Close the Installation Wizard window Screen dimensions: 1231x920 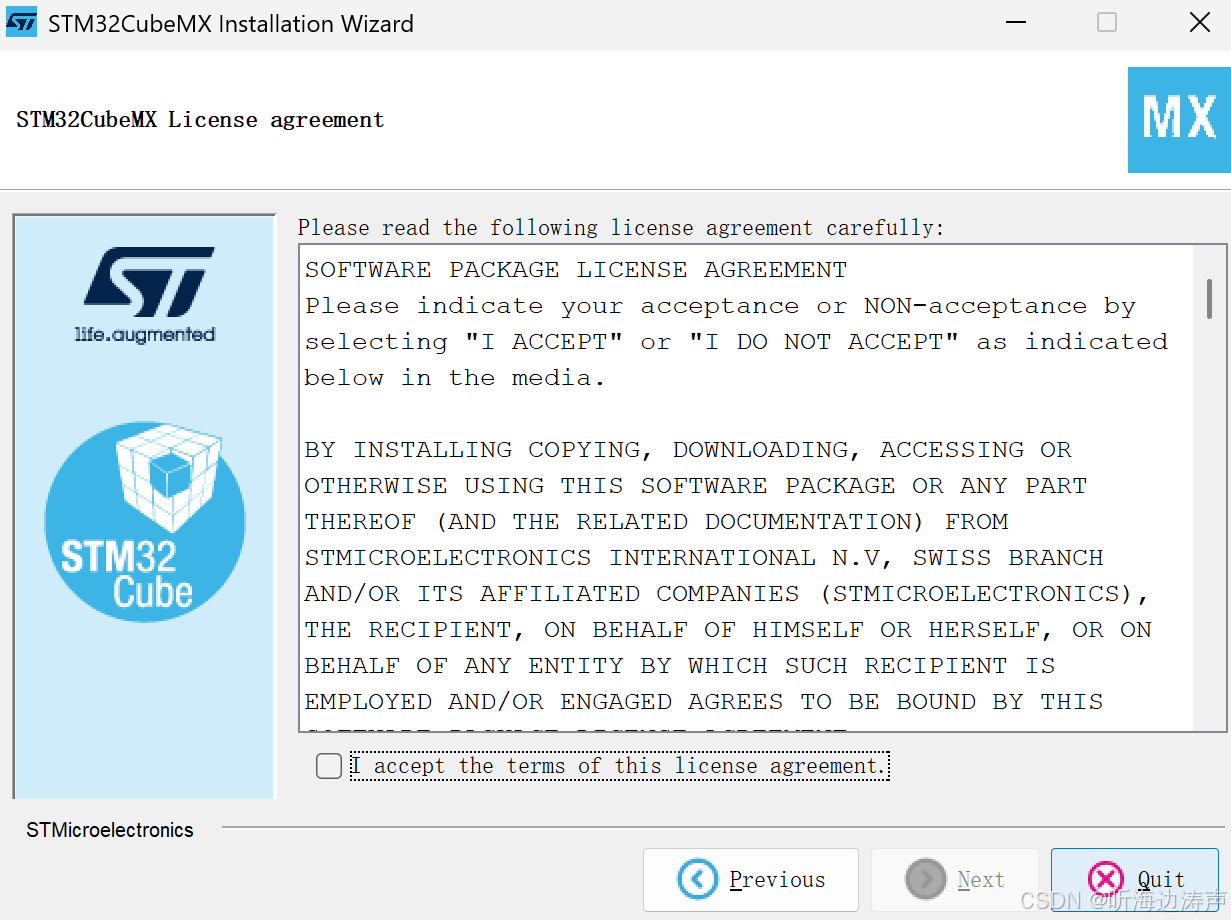(1199, 23)
